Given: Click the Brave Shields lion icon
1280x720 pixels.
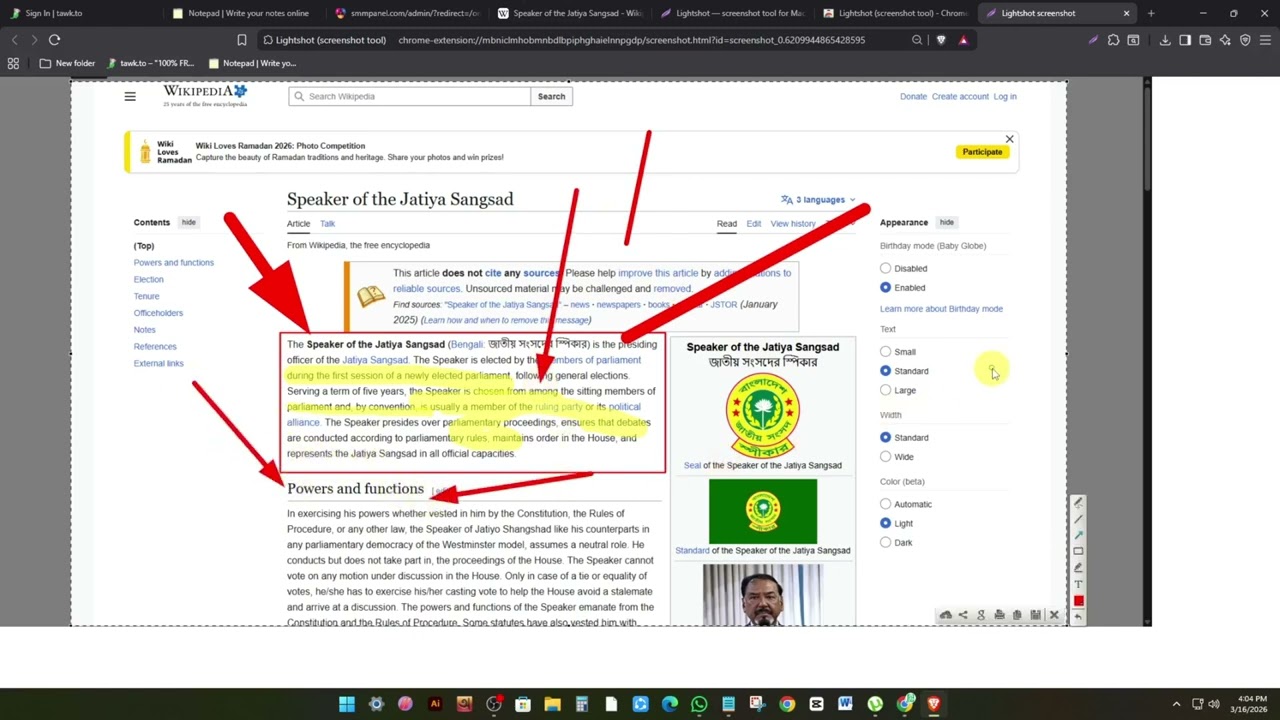Looking at the screenshot, I should coord(941,40).
